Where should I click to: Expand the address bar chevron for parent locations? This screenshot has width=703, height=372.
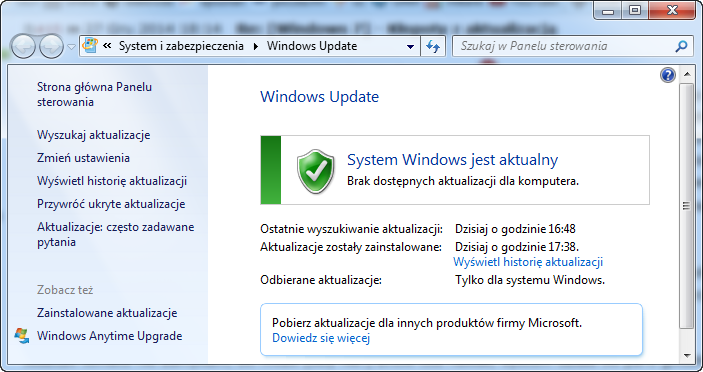pyautogui.click(x=107, y=46)
